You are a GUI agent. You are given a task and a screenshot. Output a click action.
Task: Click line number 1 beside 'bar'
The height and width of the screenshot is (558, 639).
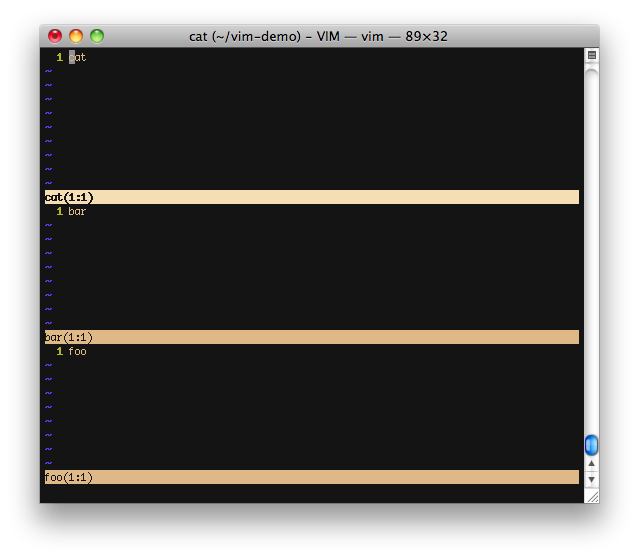pos(59,211)
